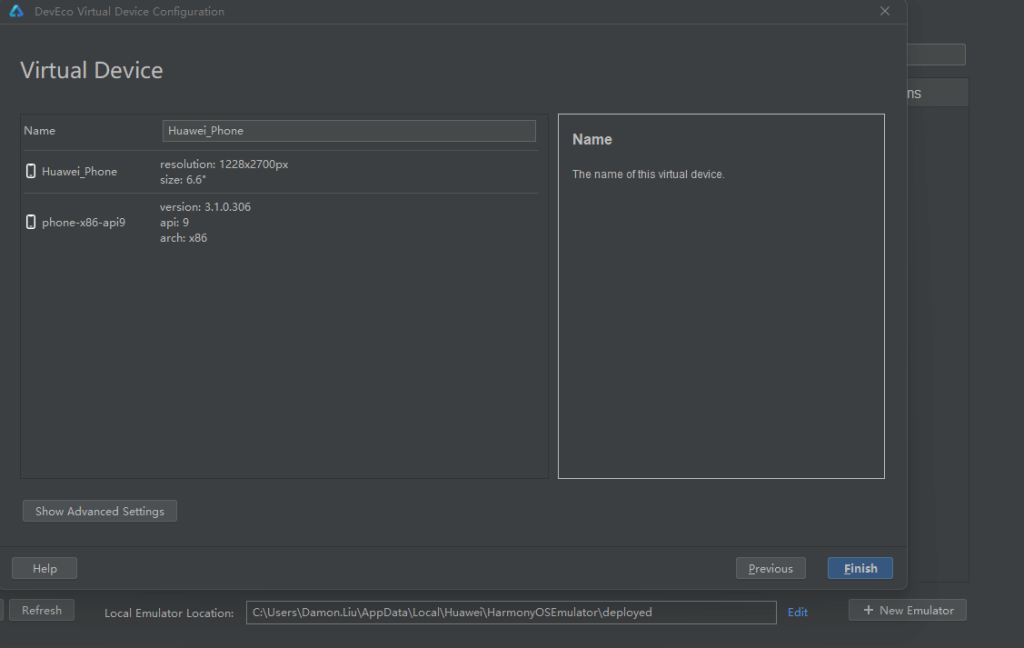
Task: Click the search field in background Device Manager
Action: [x=936, y=54]
